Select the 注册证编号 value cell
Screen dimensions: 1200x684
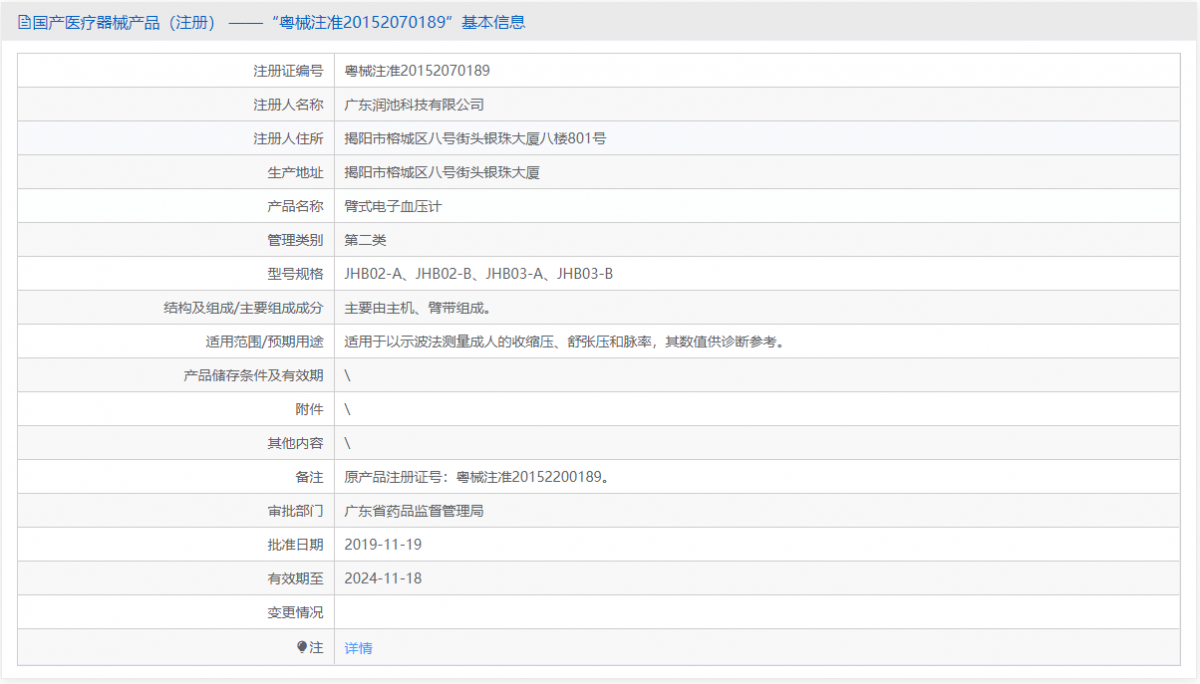418,69
